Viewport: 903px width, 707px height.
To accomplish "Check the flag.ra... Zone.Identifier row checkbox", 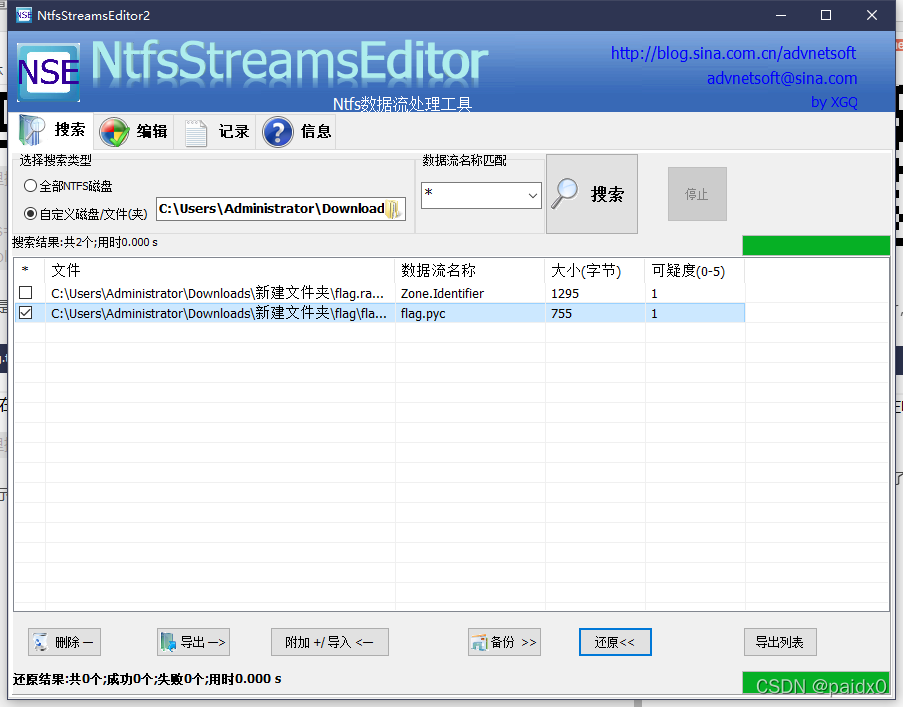I will 25,292.
